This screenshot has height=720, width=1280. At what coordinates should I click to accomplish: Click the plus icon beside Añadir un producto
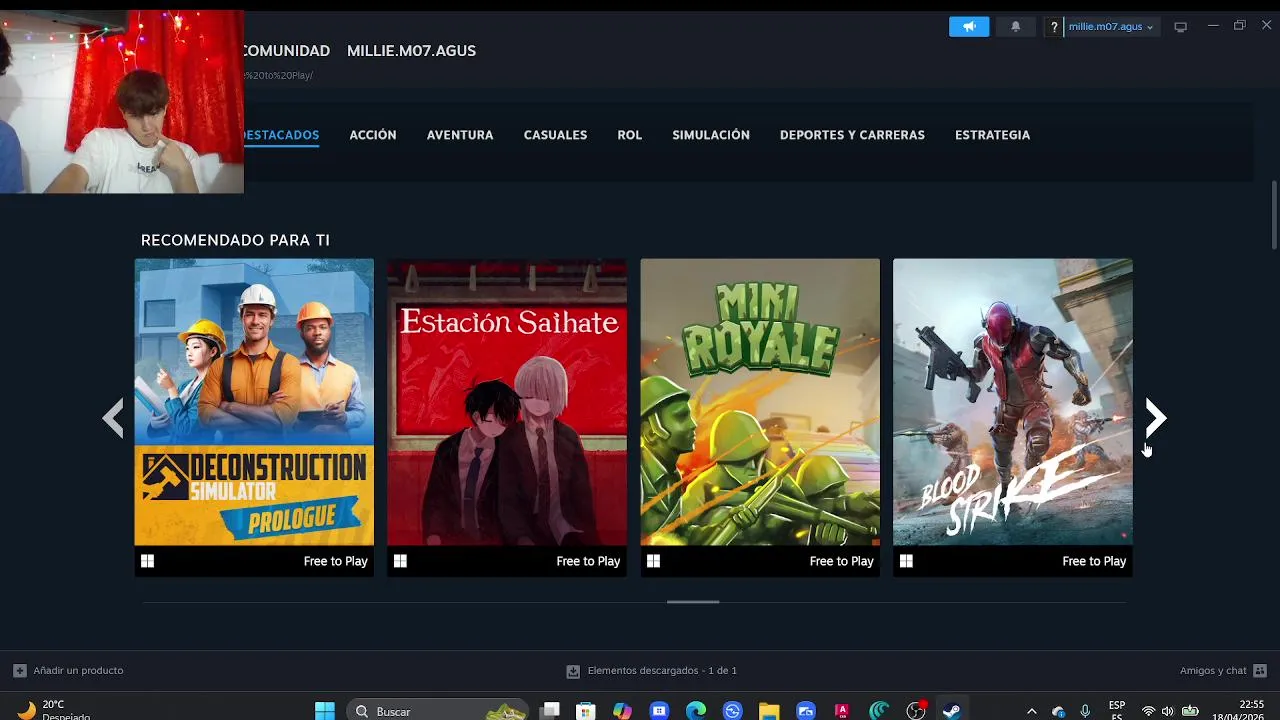coord(20,670)
